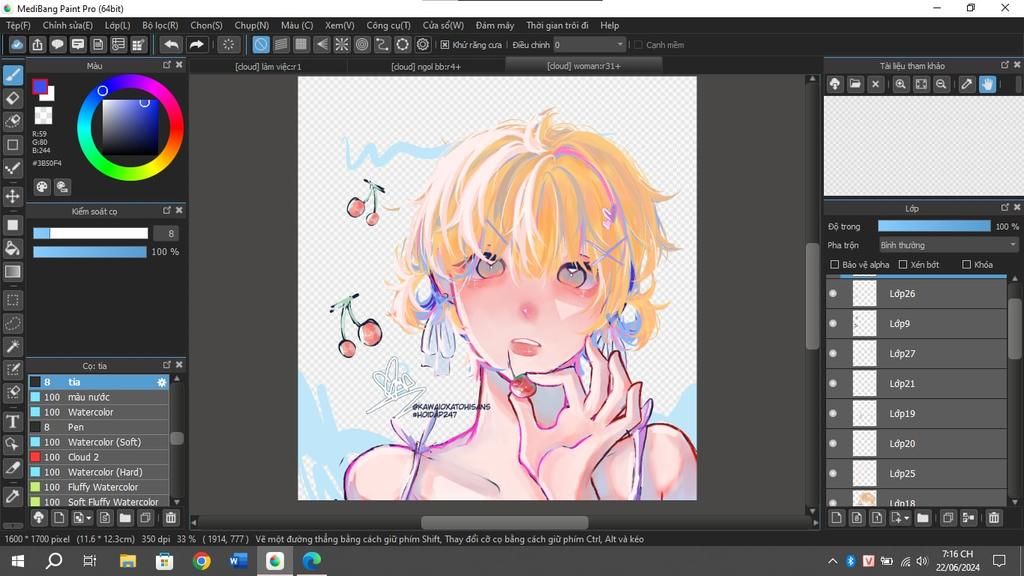
Task: Turn off snap icon in toolbar
Action: [261, 44]
